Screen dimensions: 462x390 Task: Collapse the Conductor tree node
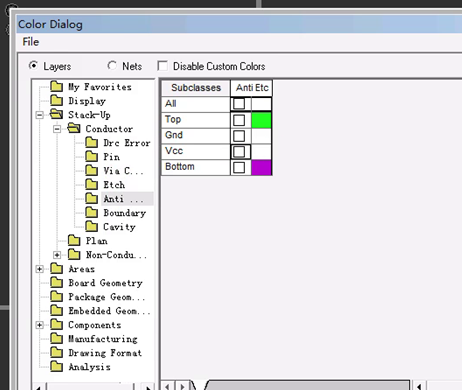pos(57,129)
